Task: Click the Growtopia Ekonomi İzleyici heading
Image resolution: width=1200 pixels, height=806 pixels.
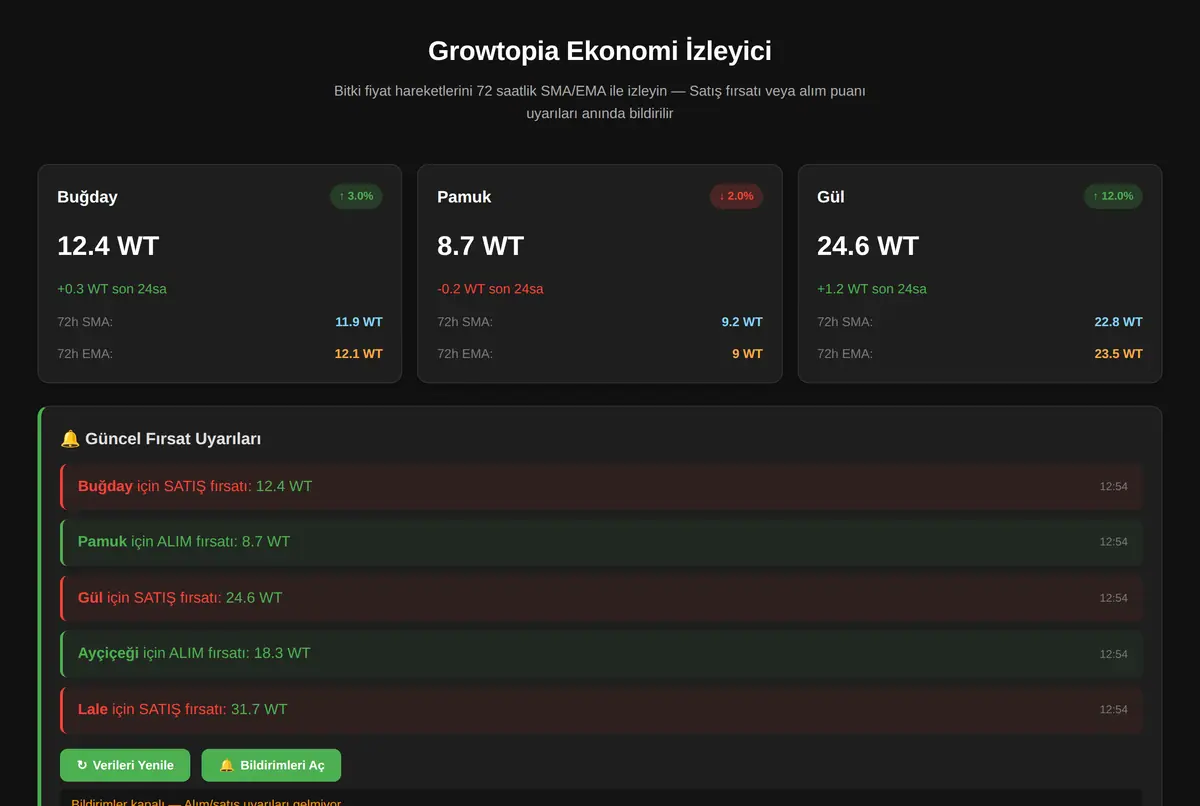Action: (600, 51)
